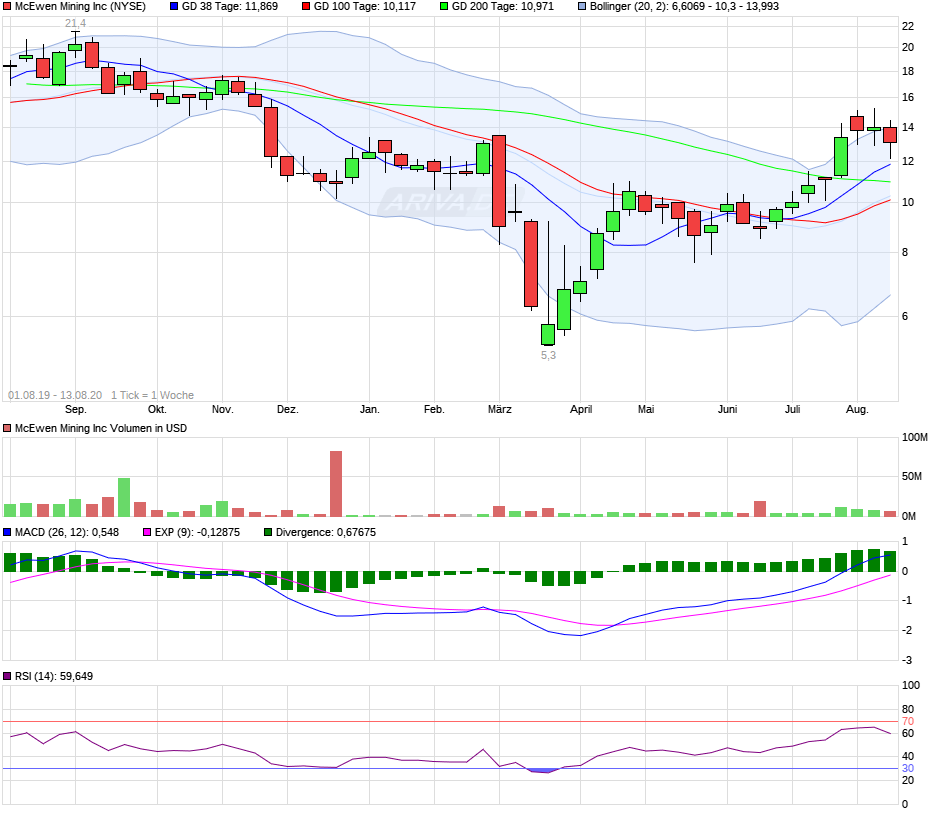Screen dimensions: 940x814
Task: Click the red McEwen Mining legend swatch
Action: (x=7, y=7)
